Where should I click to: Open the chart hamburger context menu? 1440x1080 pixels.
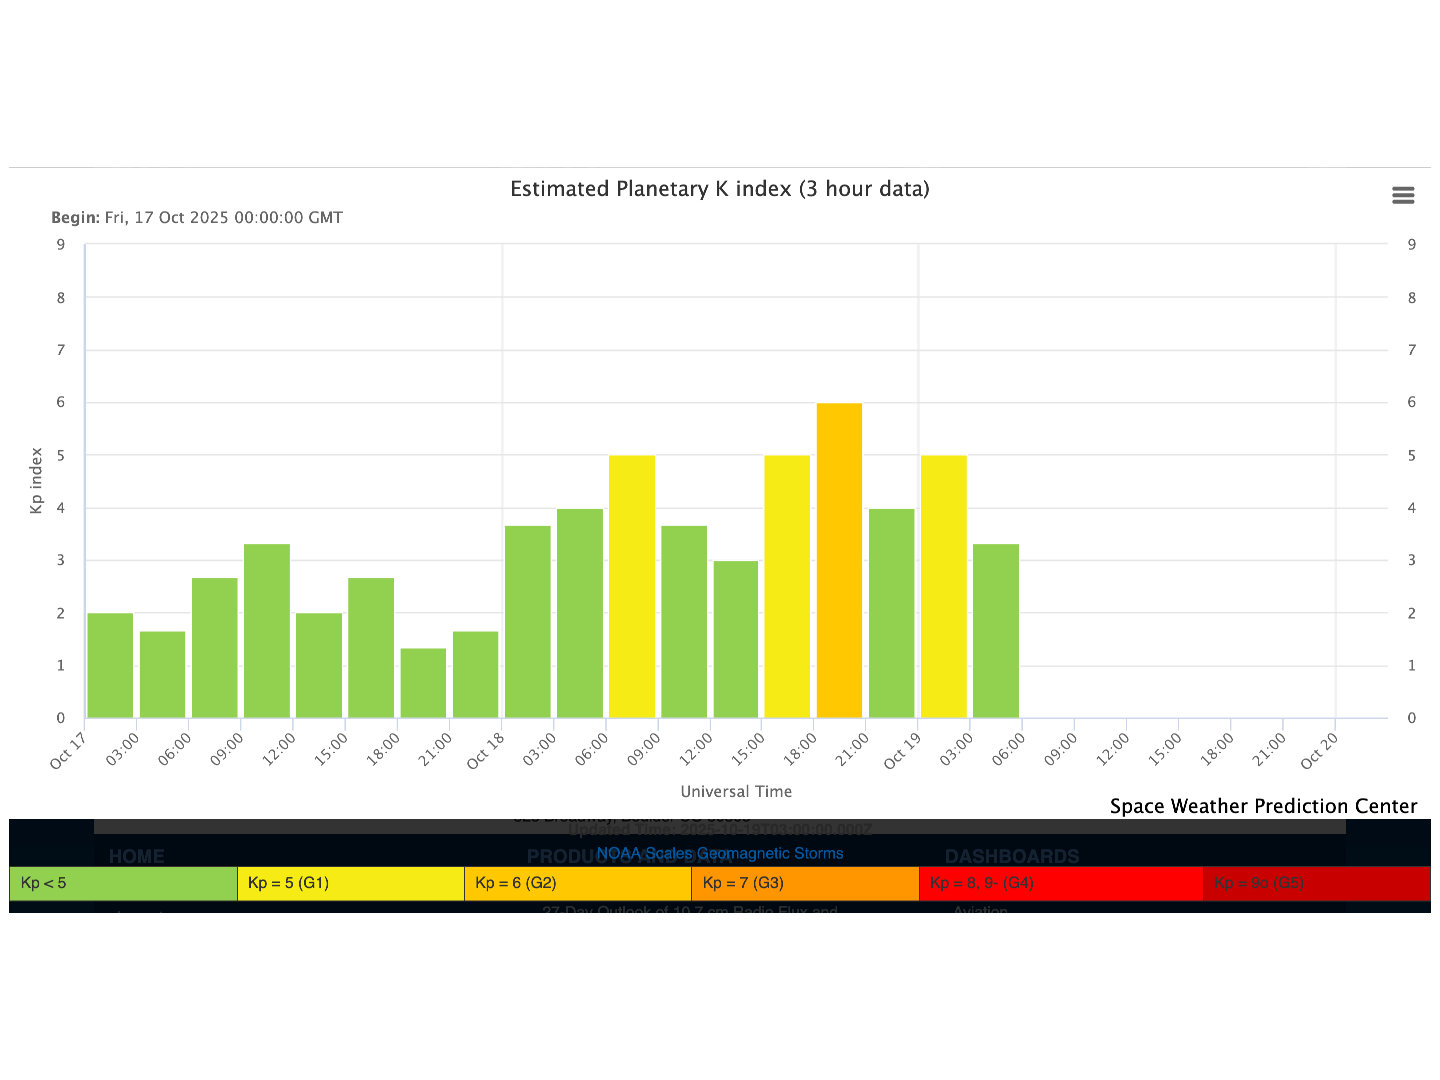point(1403,196)
